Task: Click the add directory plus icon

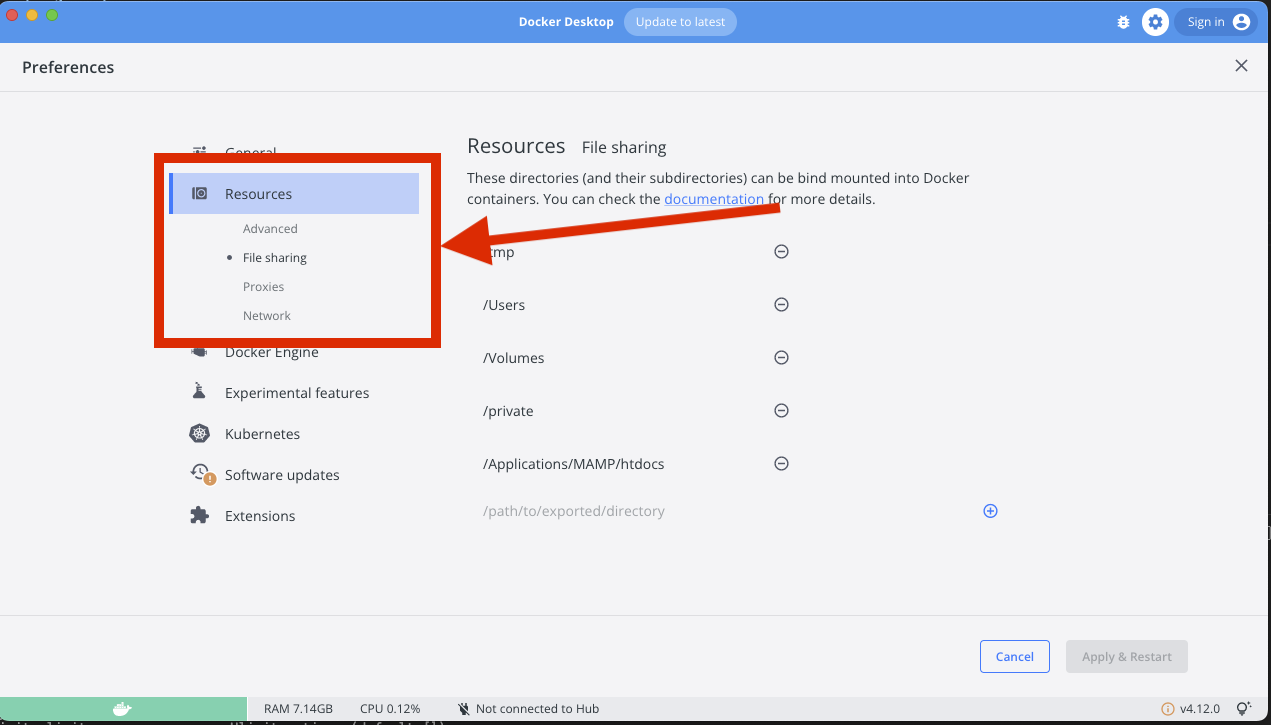Action: coord(990,511)
